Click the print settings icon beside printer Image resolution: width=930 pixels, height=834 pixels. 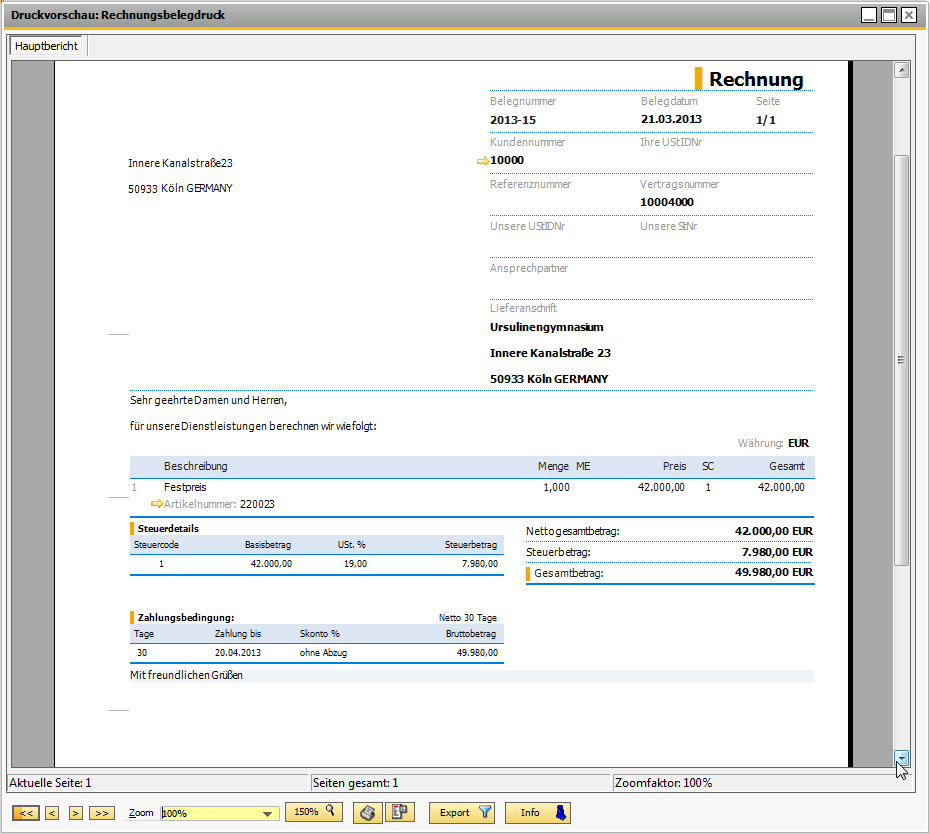(x=401, y=813)
